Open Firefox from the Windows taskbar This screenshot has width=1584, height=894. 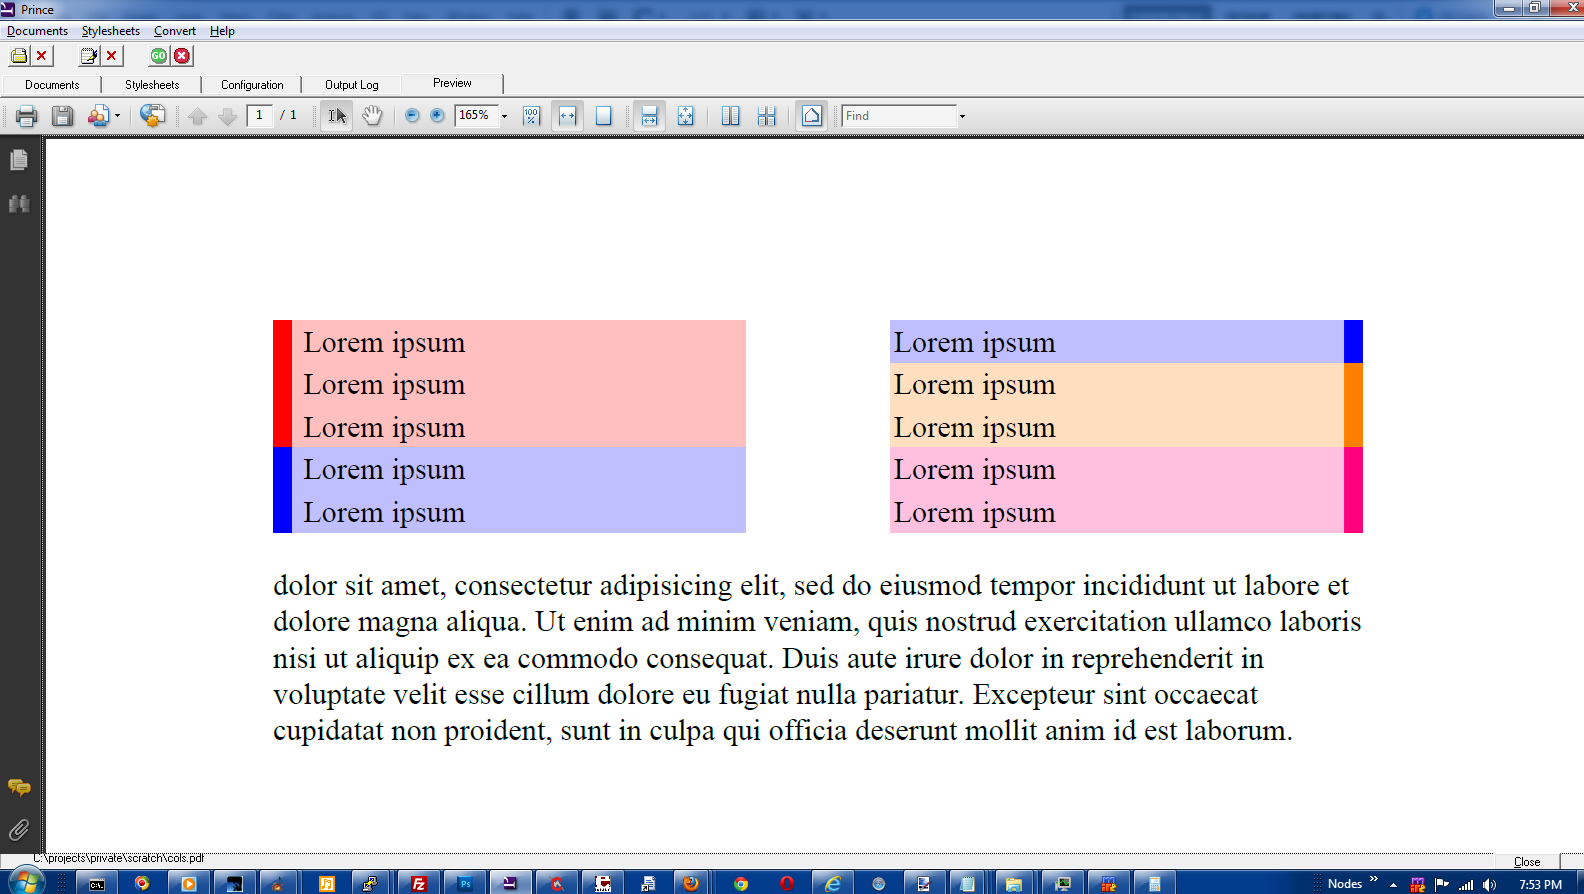[690, 883]
